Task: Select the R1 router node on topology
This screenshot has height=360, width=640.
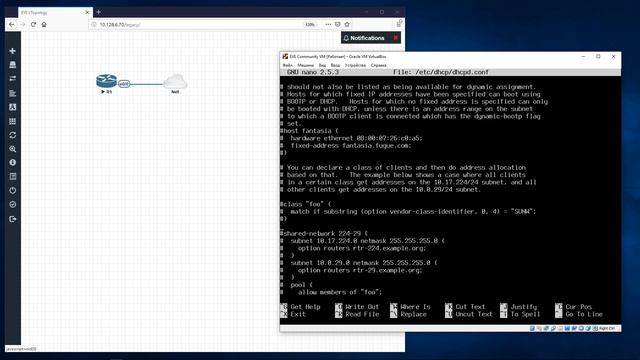Action: 107,82
